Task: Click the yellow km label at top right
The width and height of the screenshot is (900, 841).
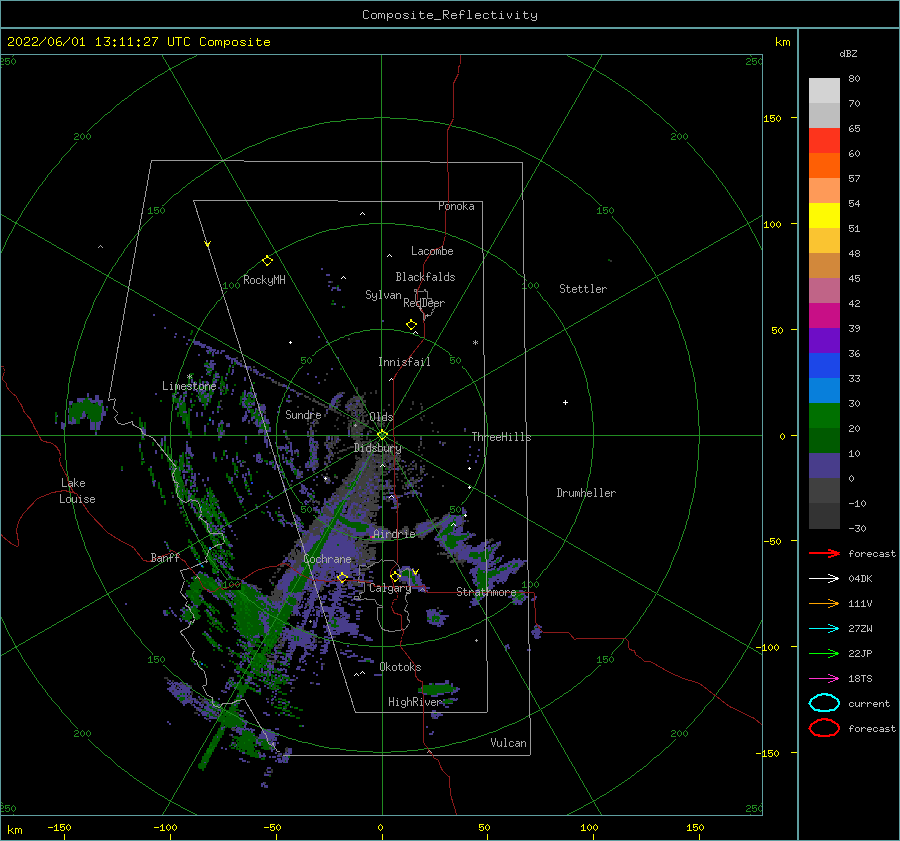Action: pyautogui.click(x=782, y=42)
